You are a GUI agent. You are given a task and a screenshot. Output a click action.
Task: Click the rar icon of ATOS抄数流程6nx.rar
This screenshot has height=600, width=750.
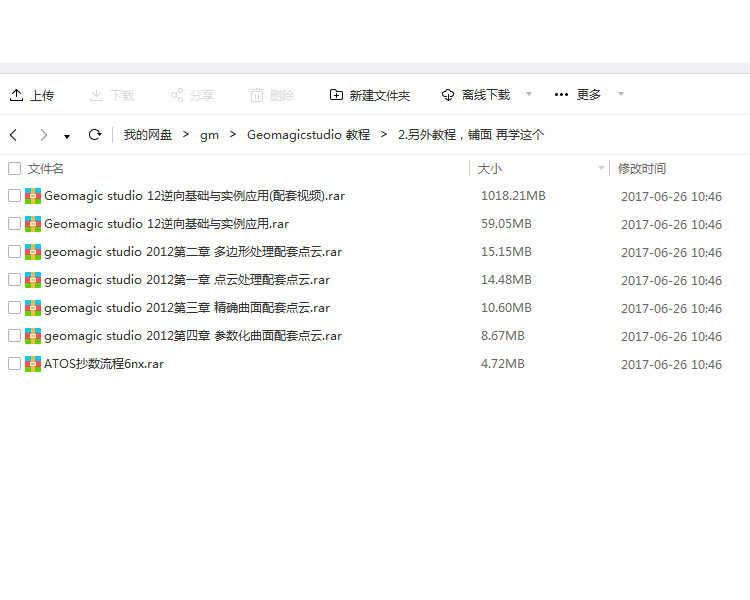coord(33,364)
